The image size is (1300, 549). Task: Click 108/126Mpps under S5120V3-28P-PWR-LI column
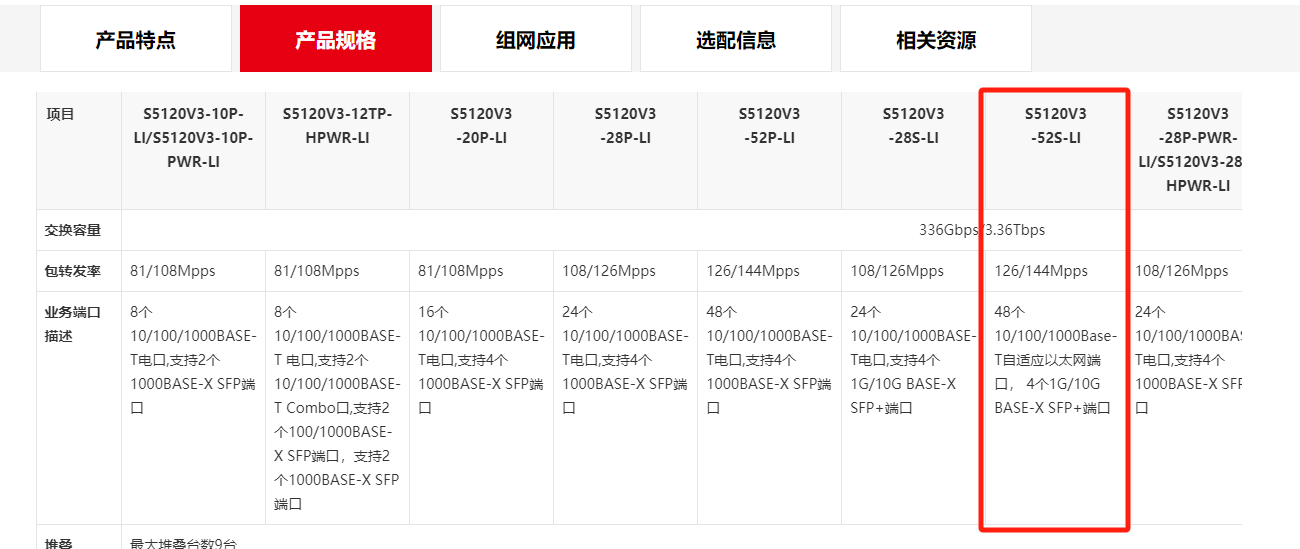coord(1182,271)
